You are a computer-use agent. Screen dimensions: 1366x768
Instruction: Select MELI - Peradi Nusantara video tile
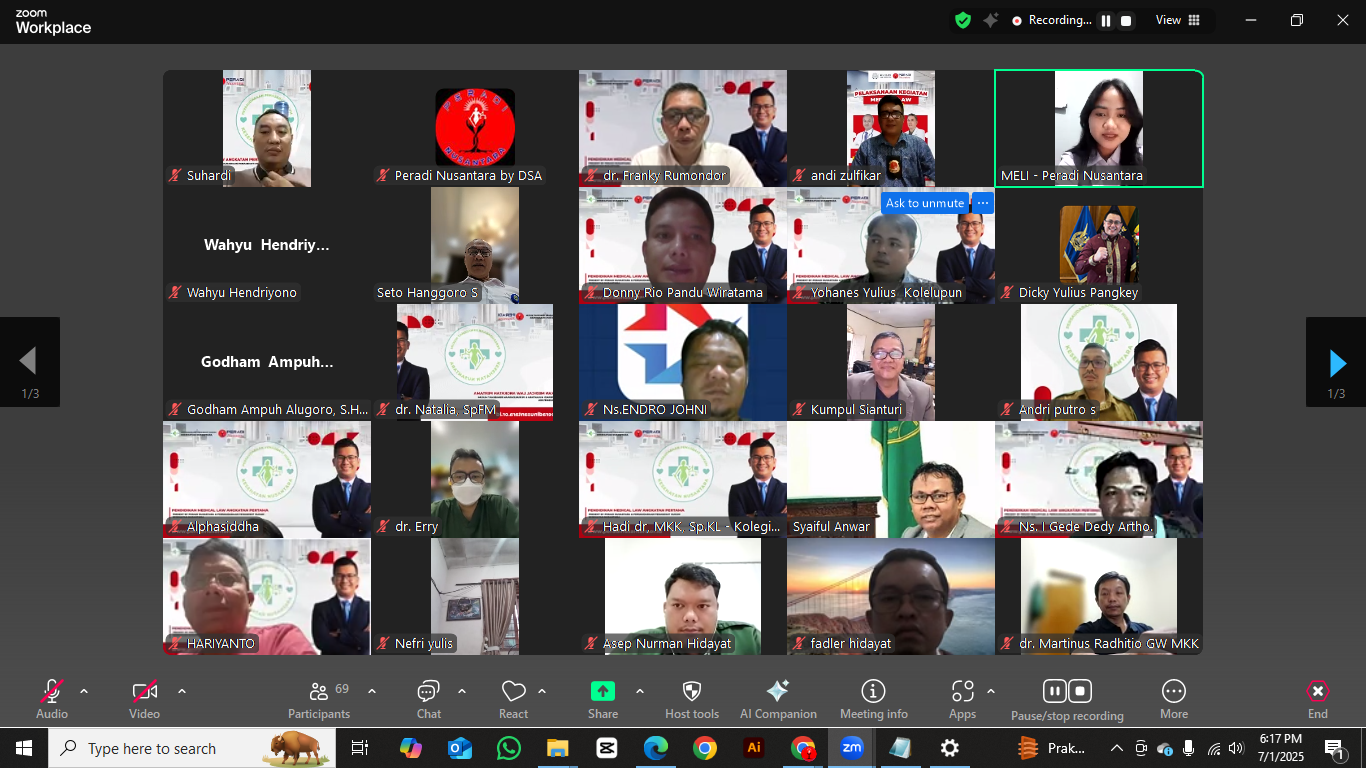(1098, 128)
